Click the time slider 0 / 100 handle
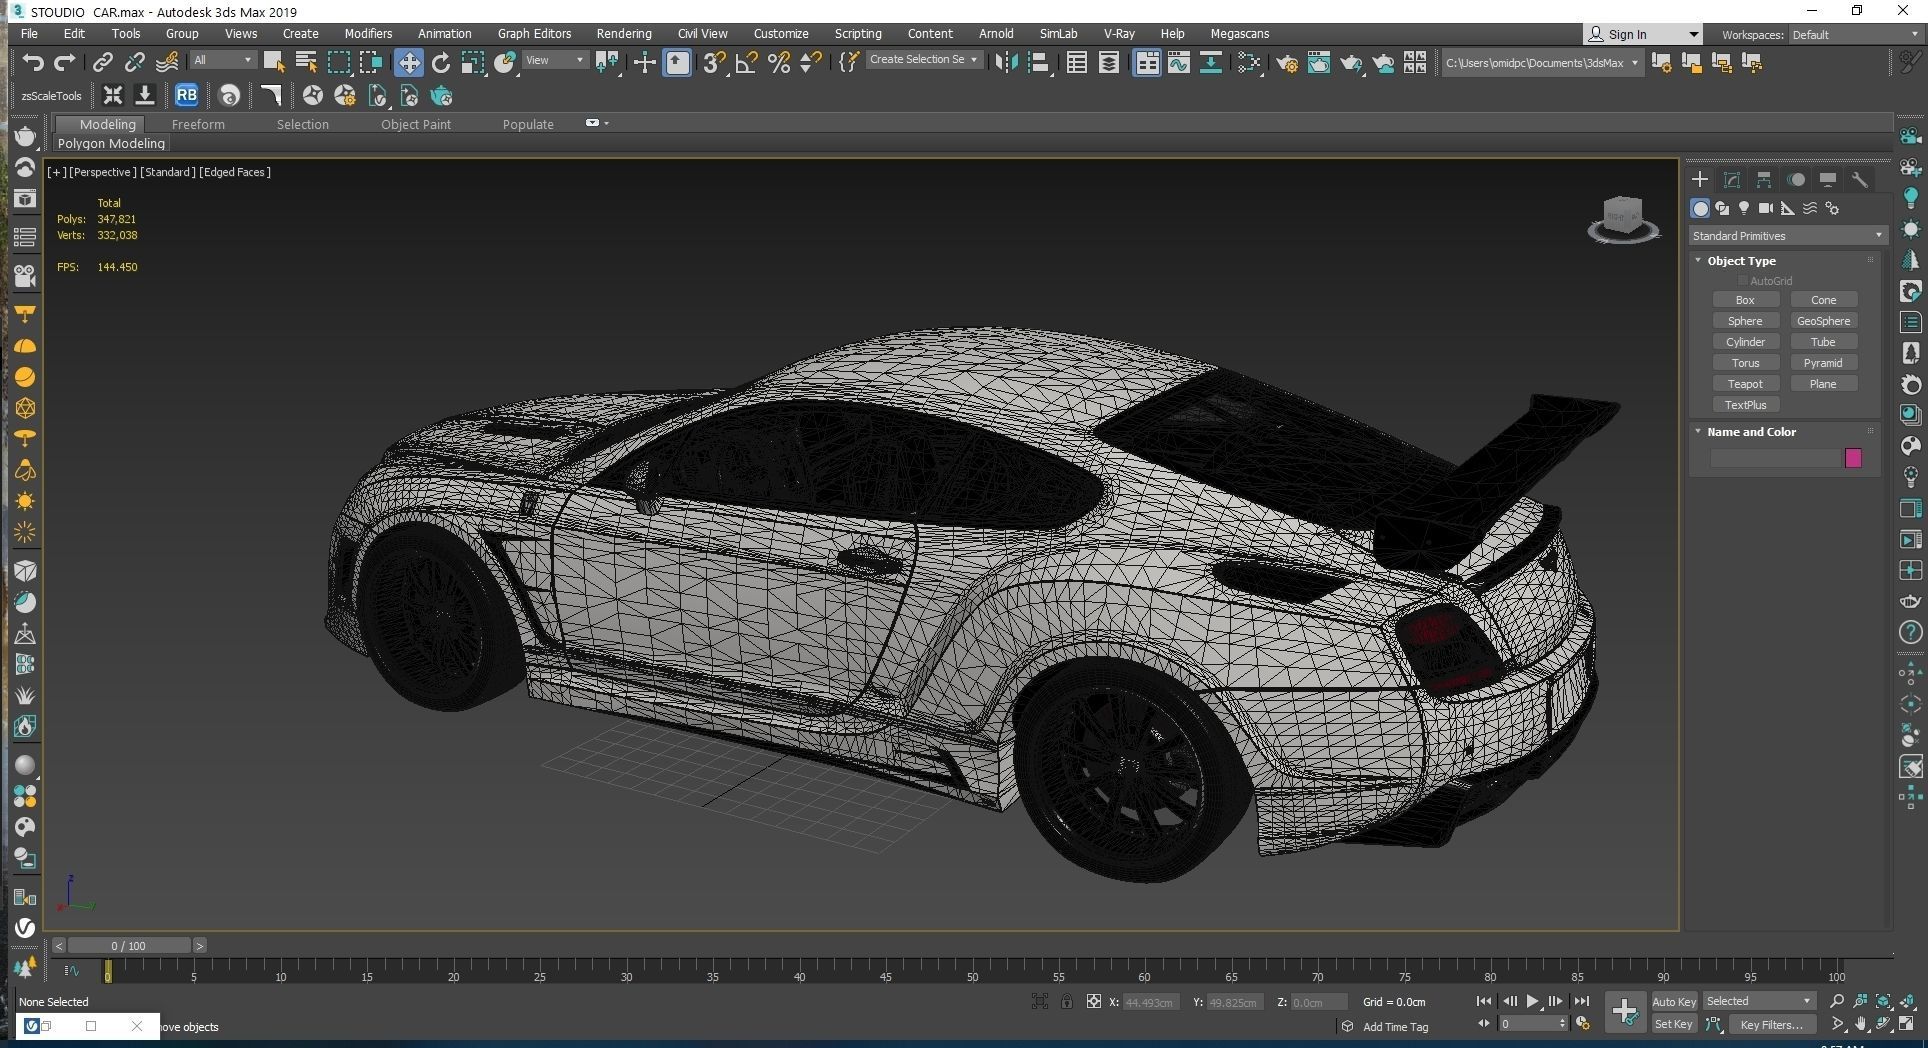1928x1048 pixels. point(128,945)
